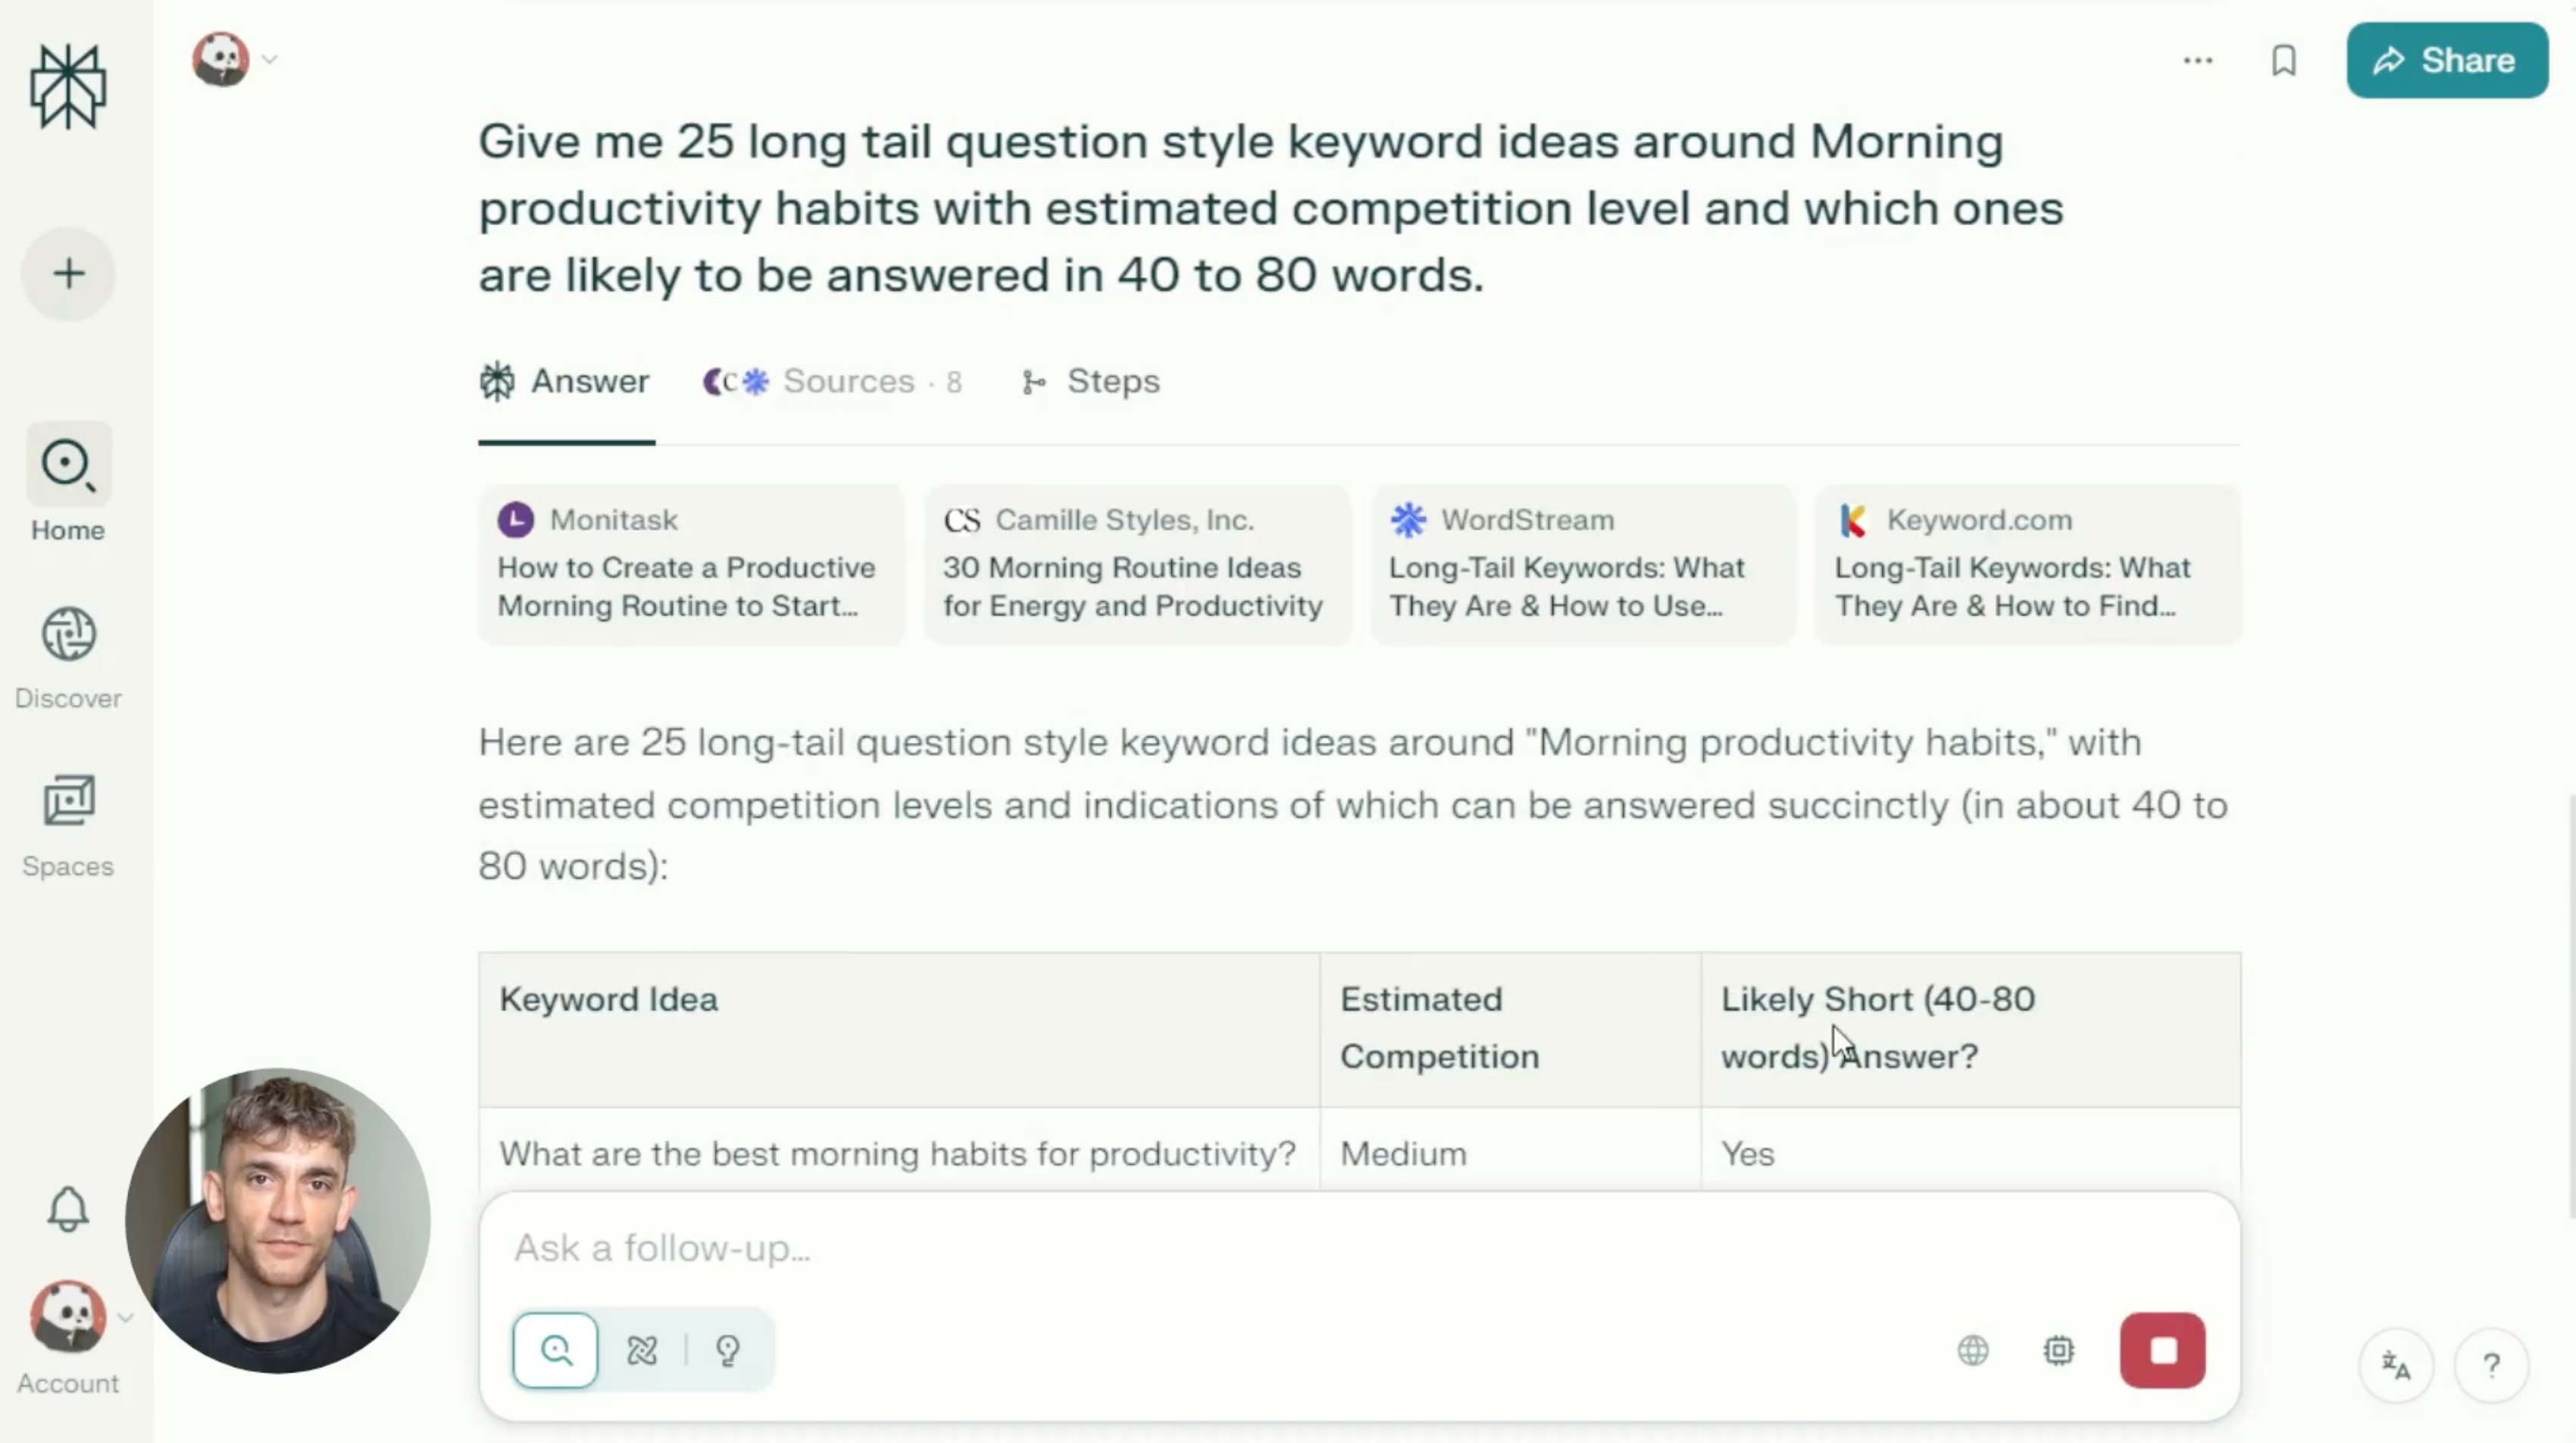Screen dimensions: 2576x1443
Task: Click the Share button
Action: point(2446,61)
